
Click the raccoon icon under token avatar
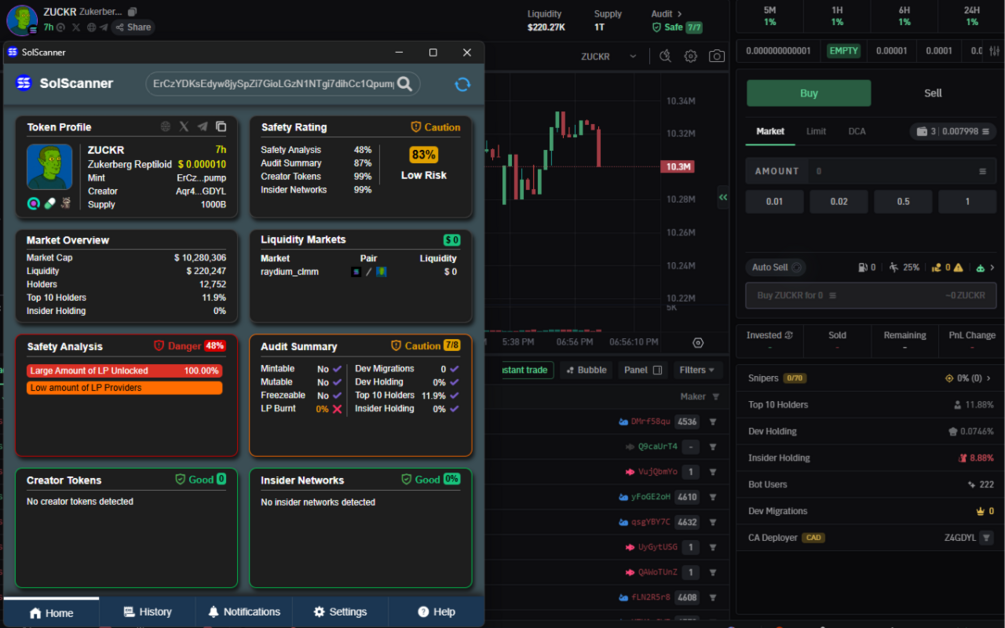pyautogui.click(x=65, y=203)
